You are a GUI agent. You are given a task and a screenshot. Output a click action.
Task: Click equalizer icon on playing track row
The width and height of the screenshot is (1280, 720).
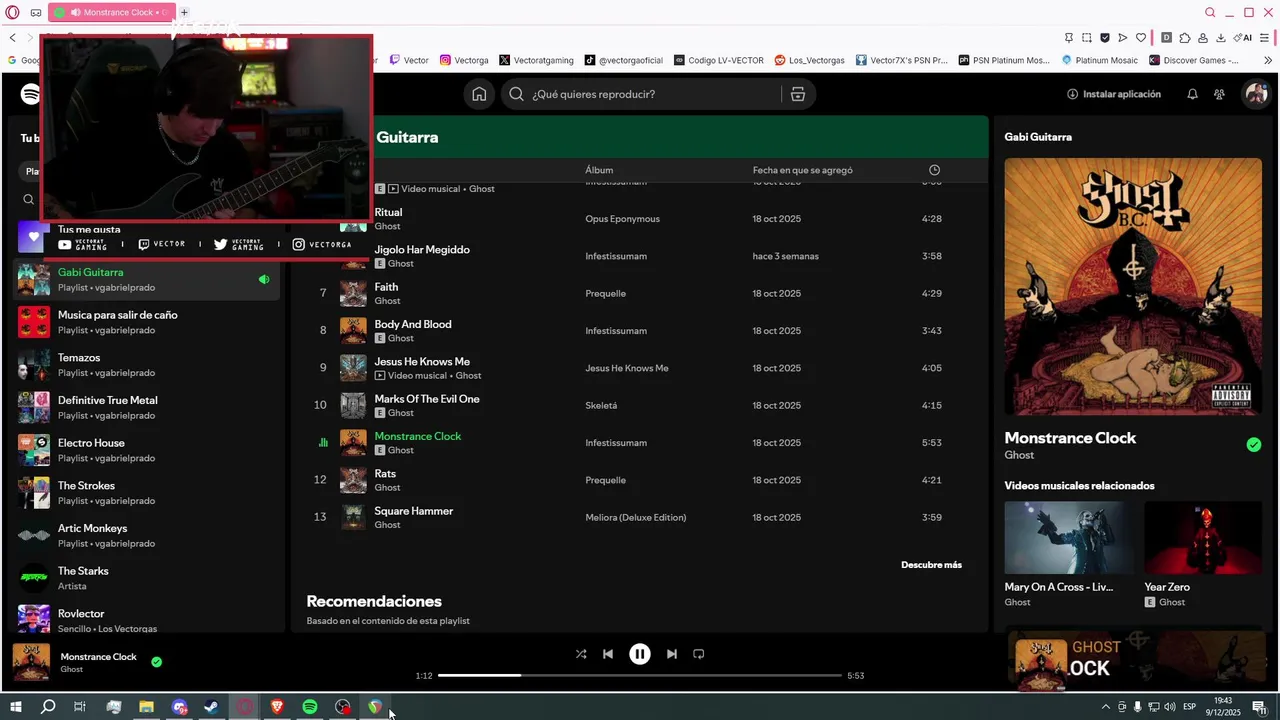322,443
